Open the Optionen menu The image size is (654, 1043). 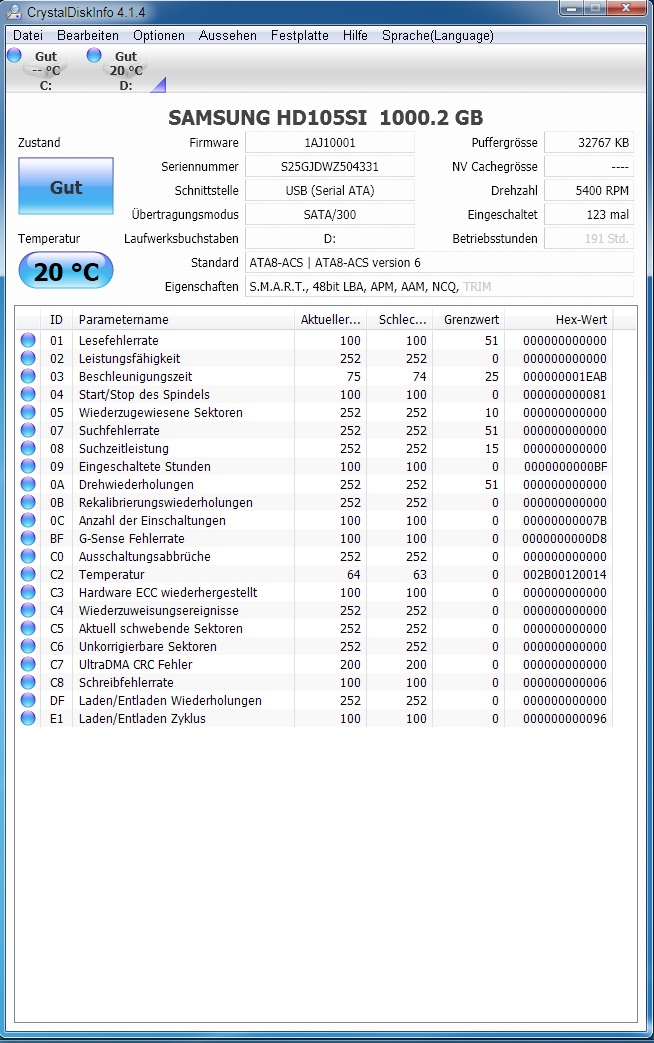click(x=159, y=35)
